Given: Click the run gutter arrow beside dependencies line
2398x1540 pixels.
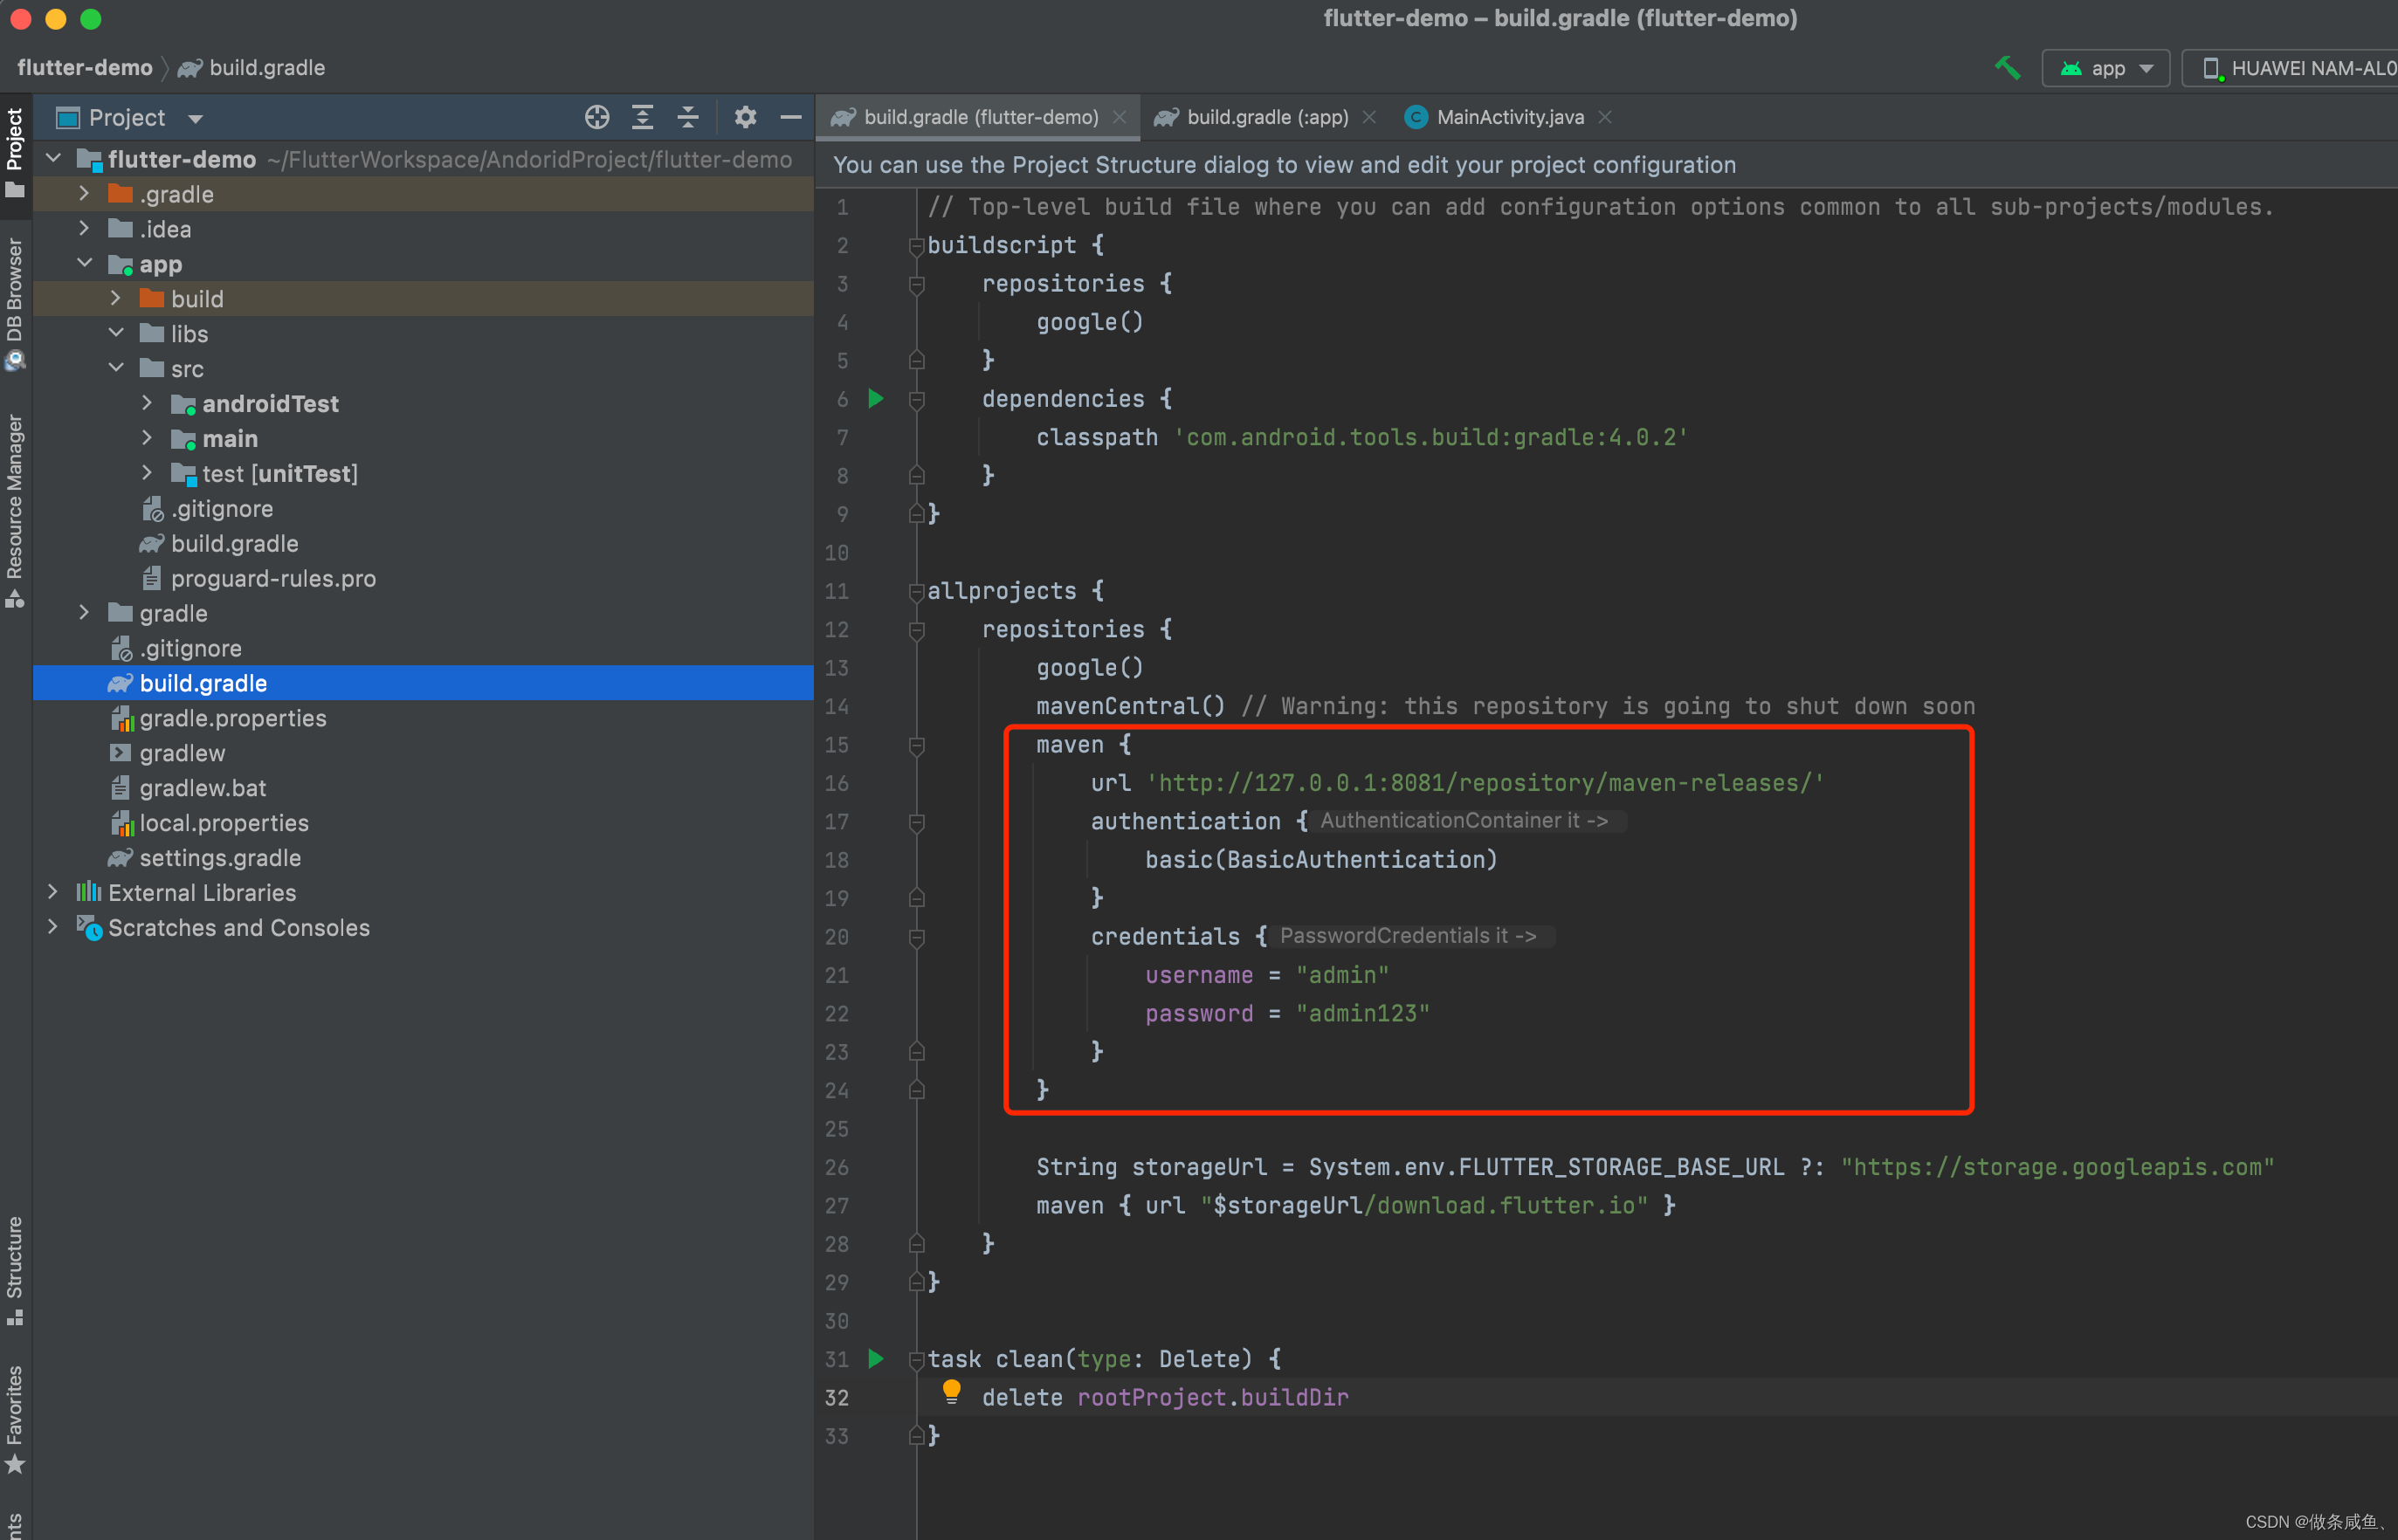Looking at the screenshot, I should (x=875, y=398).
